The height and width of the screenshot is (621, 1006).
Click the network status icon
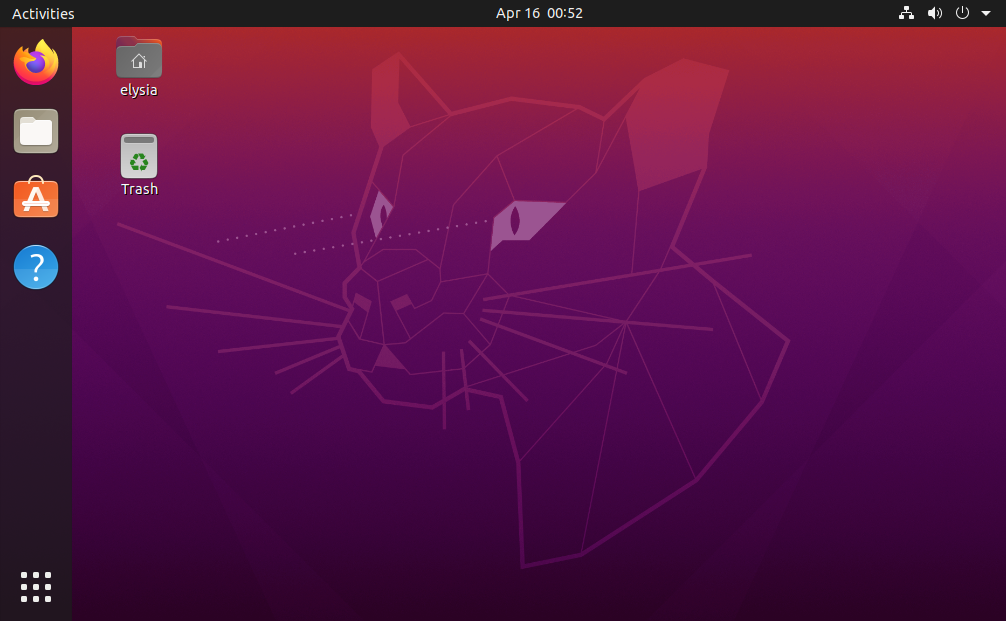tap(906, 13)
